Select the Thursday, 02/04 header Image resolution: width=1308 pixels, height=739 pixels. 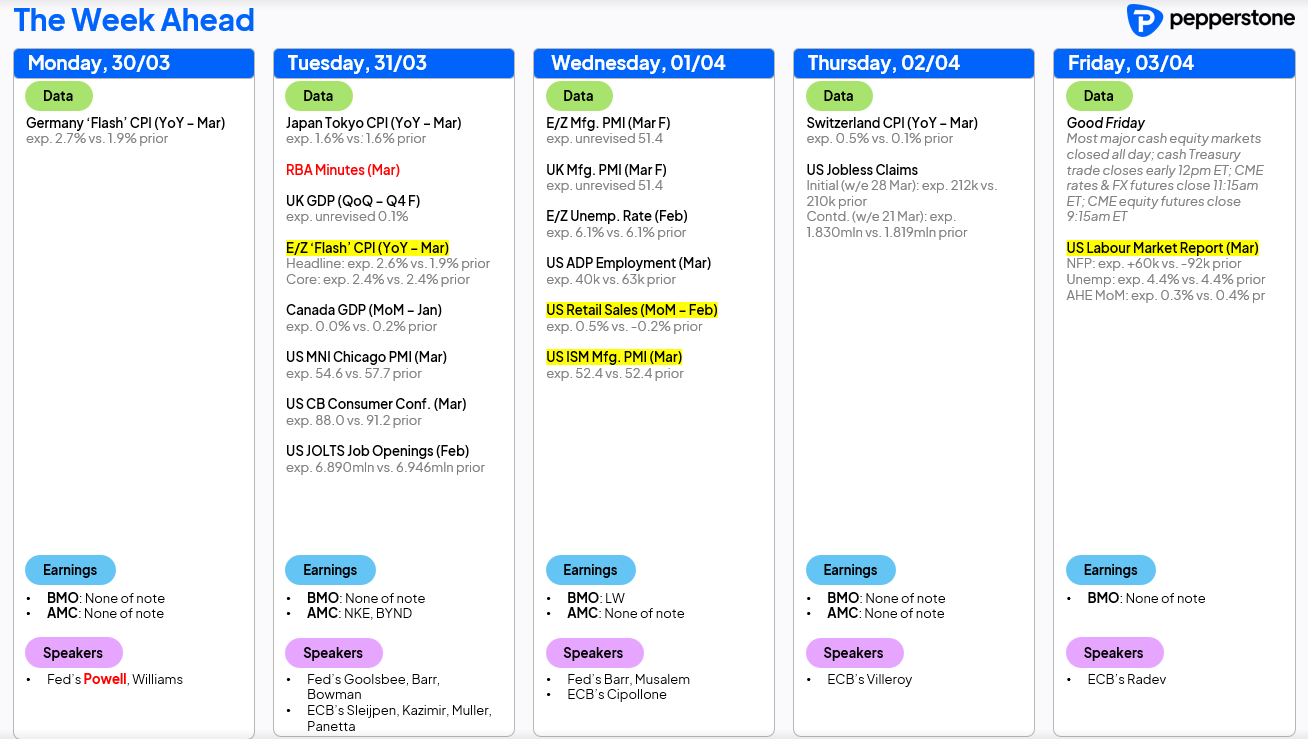click(x=883, y=63)
